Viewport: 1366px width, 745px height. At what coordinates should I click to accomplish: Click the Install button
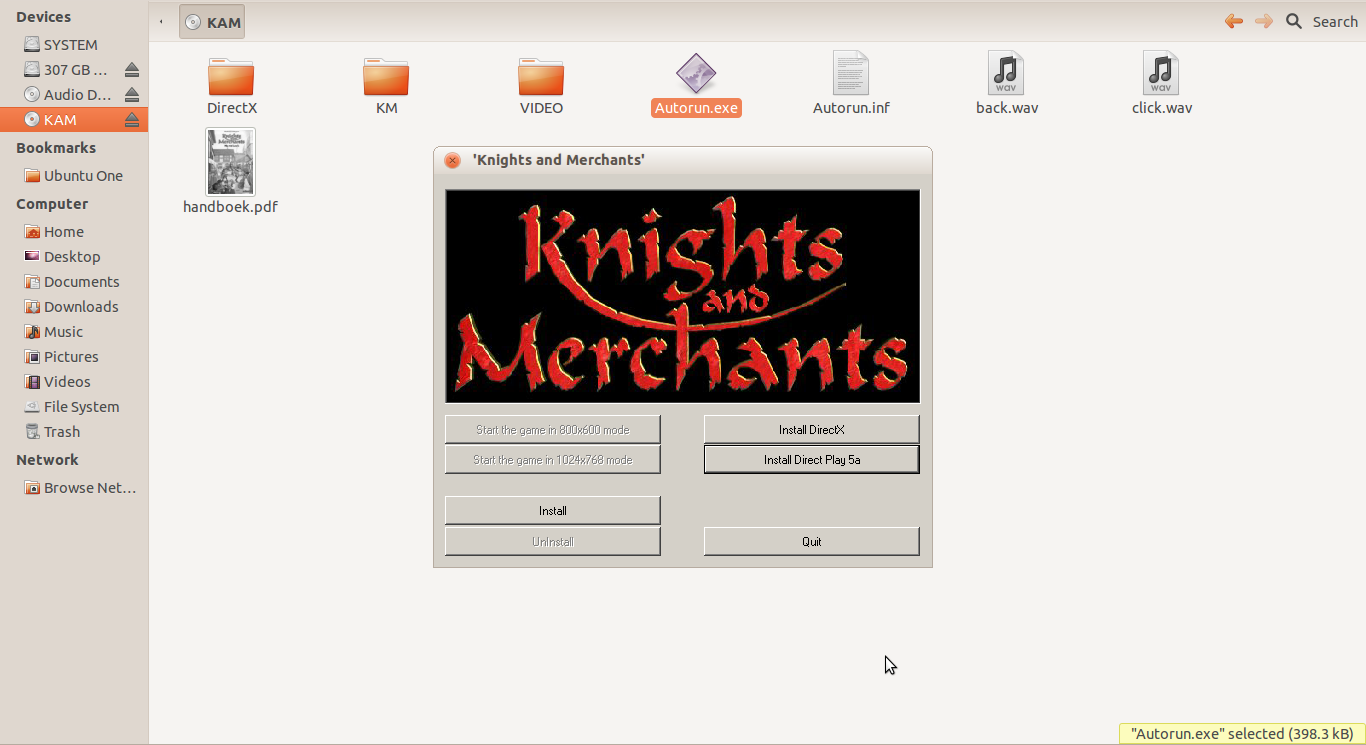pyautogui.click(x=552, y=511)
